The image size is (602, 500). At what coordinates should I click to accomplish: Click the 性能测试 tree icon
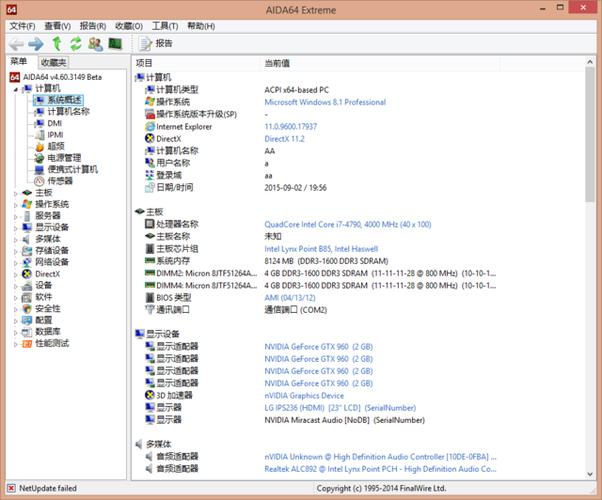[27, 344]
